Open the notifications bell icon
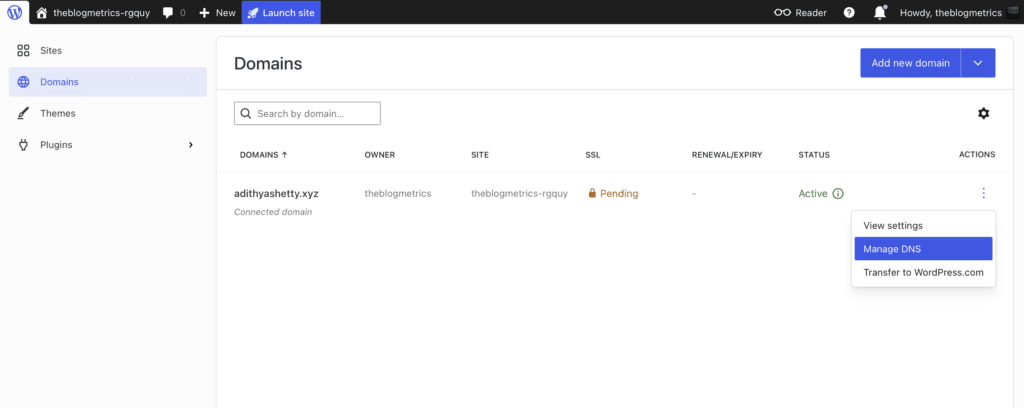1024x408 pixels. (880, 12)
